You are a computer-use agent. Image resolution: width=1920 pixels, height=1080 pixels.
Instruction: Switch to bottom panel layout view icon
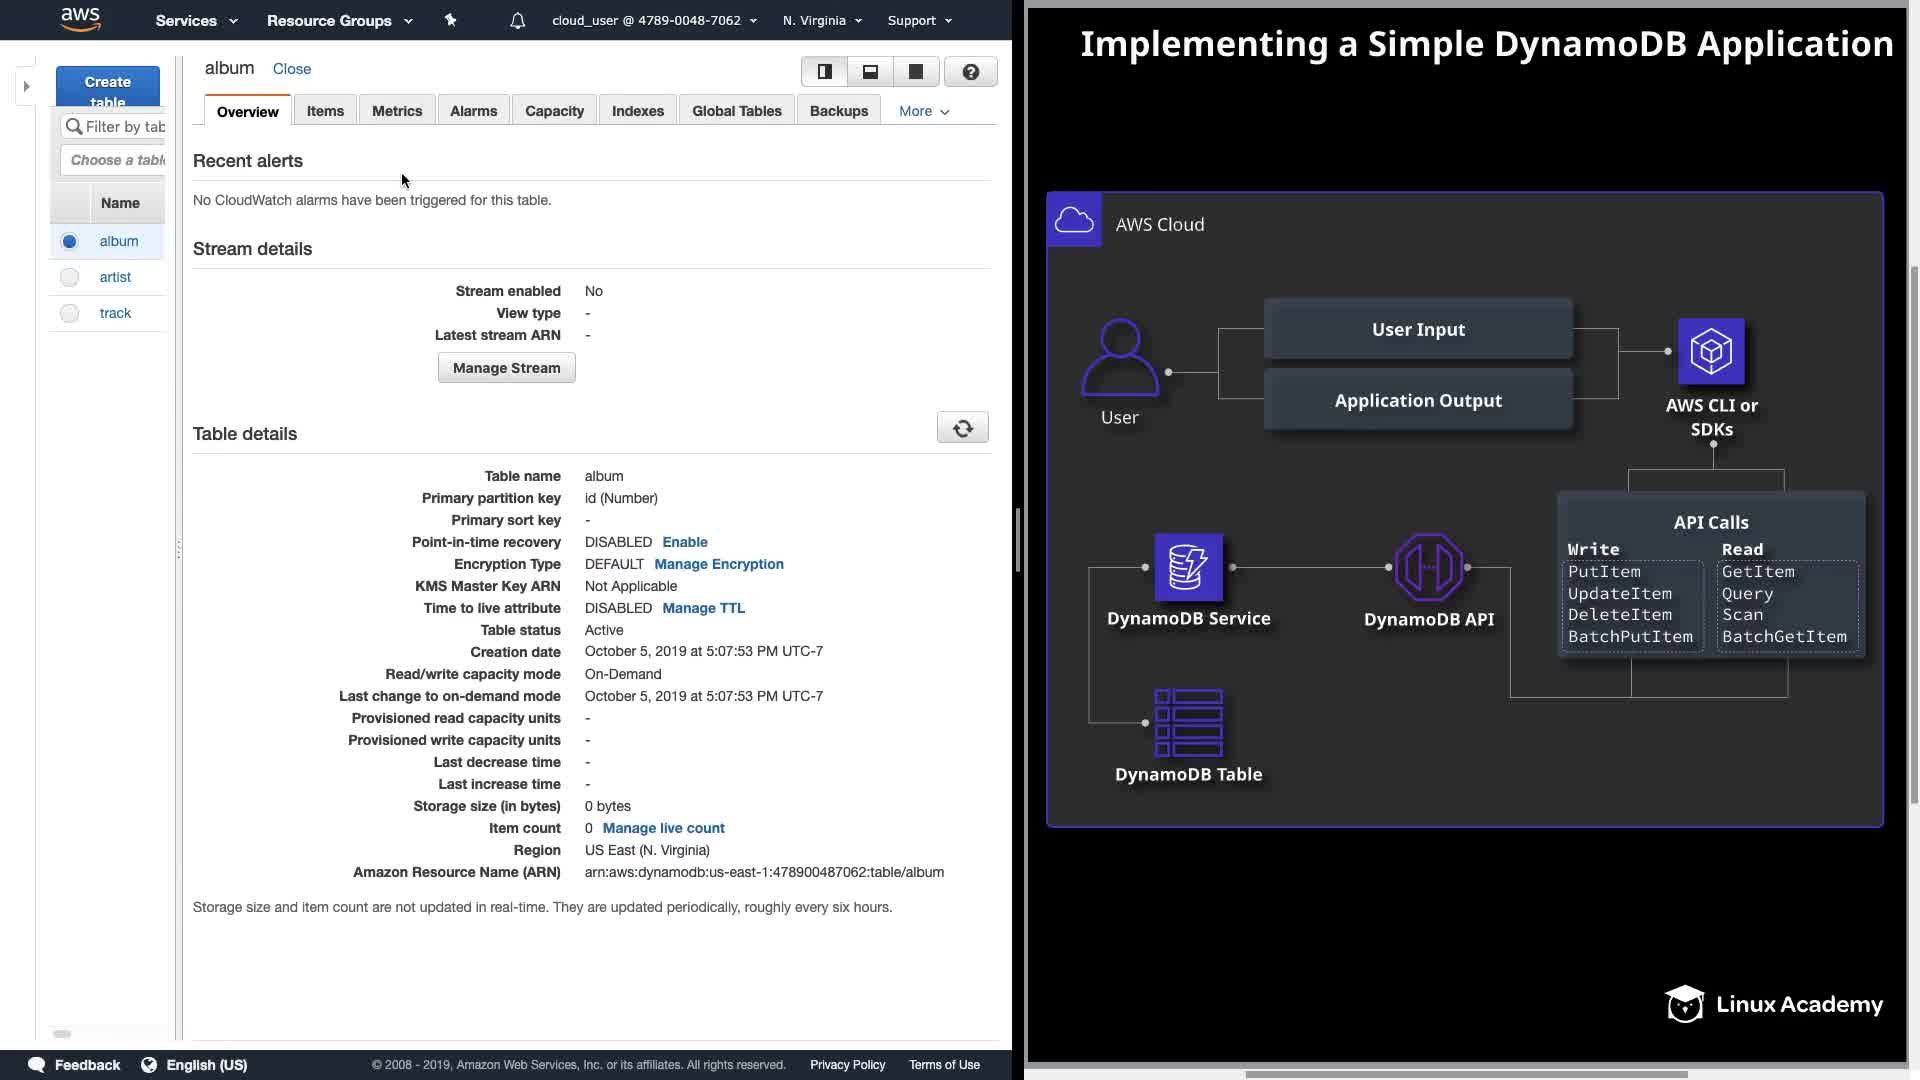click(x=870, y=72)
